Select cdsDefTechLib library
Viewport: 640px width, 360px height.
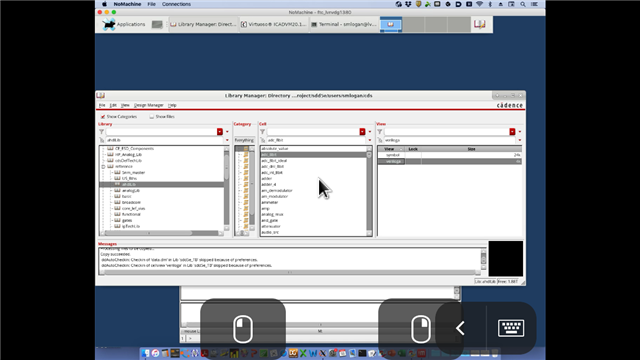[x=128, y=161]
